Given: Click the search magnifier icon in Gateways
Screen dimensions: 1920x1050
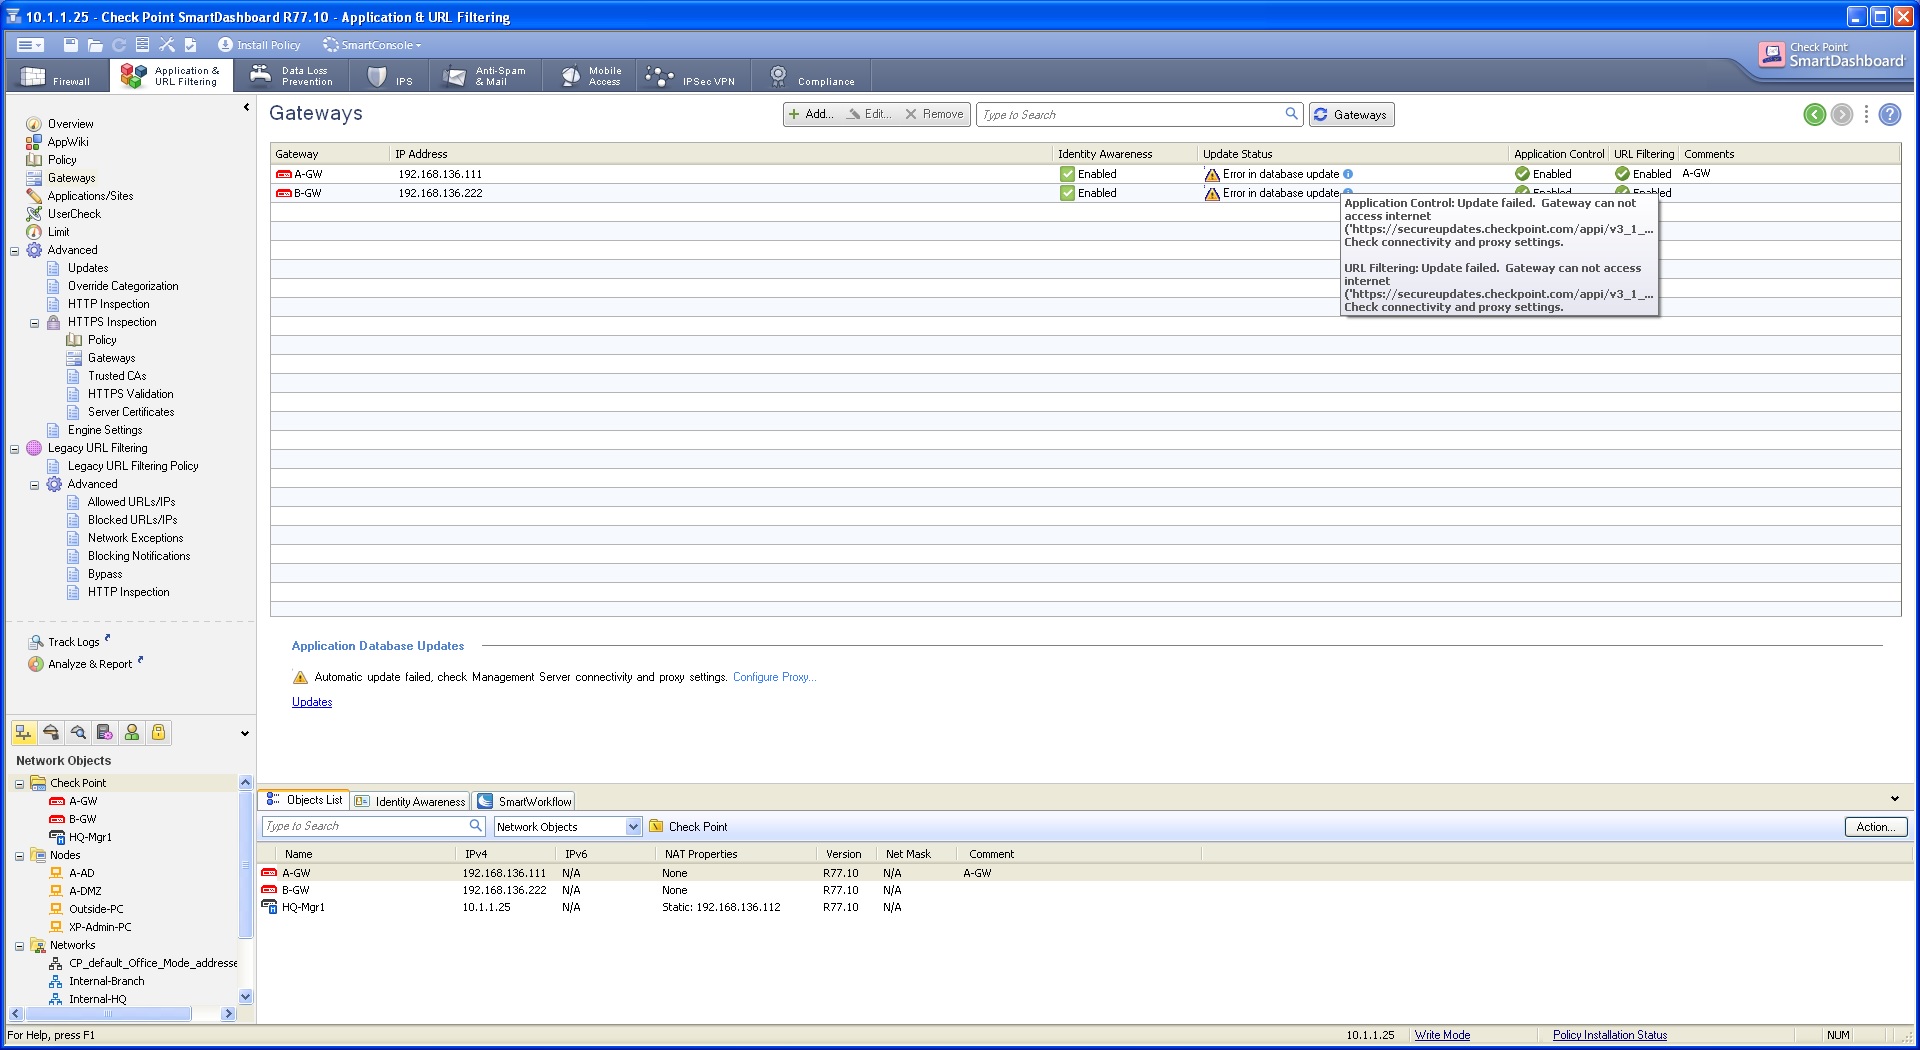Looking at the screenshot, I should click(1291, 114).
